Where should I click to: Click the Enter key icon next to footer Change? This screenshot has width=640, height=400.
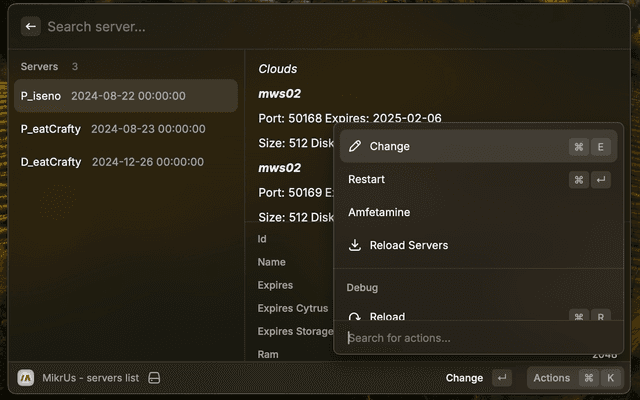click(502, 378)
